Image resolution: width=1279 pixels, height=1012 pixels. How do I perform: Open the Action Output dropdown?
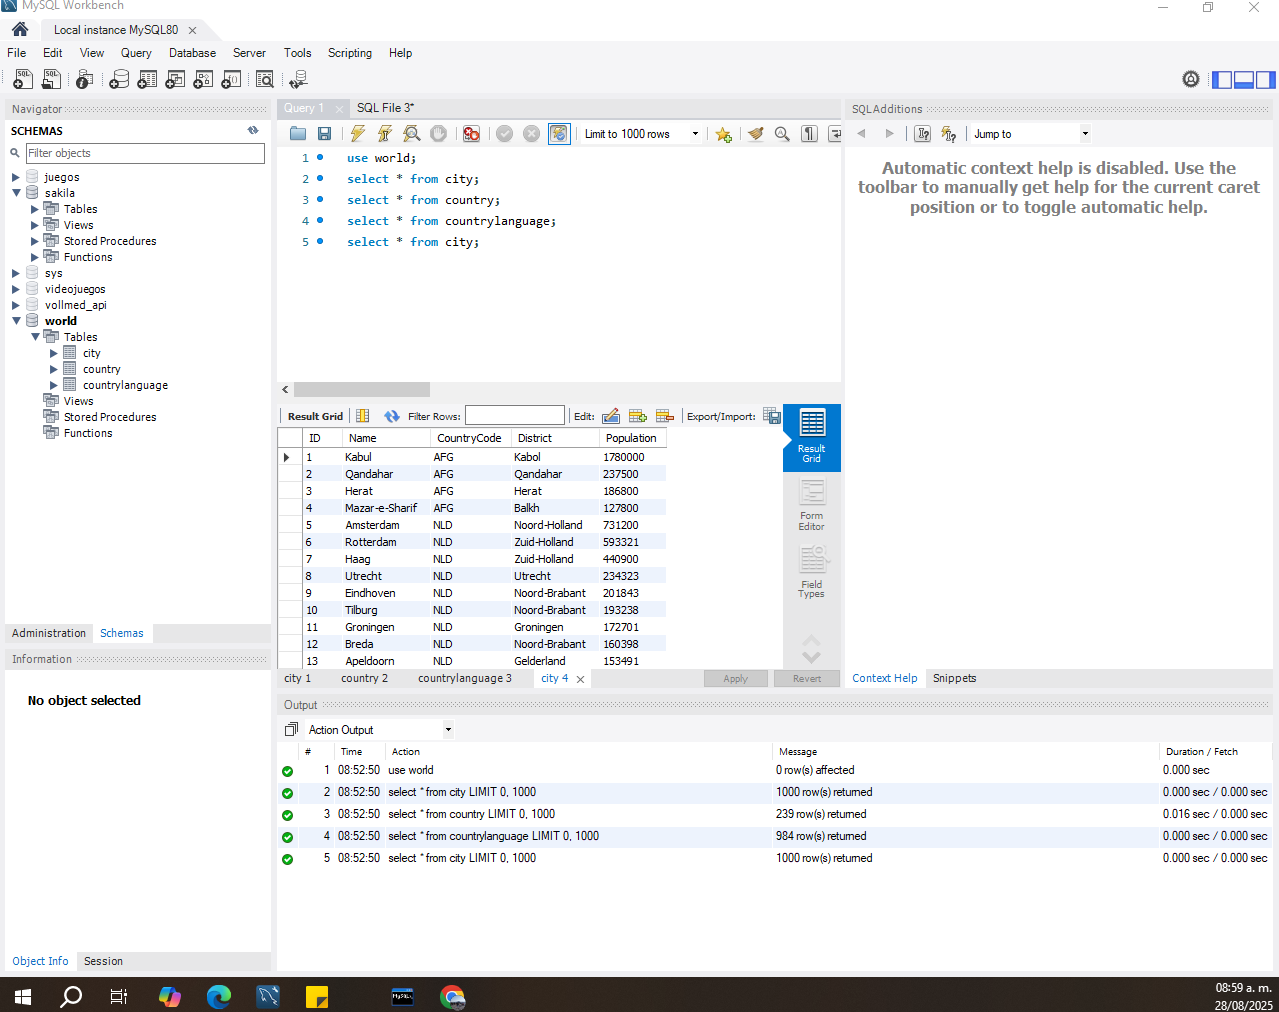[379, 729]
